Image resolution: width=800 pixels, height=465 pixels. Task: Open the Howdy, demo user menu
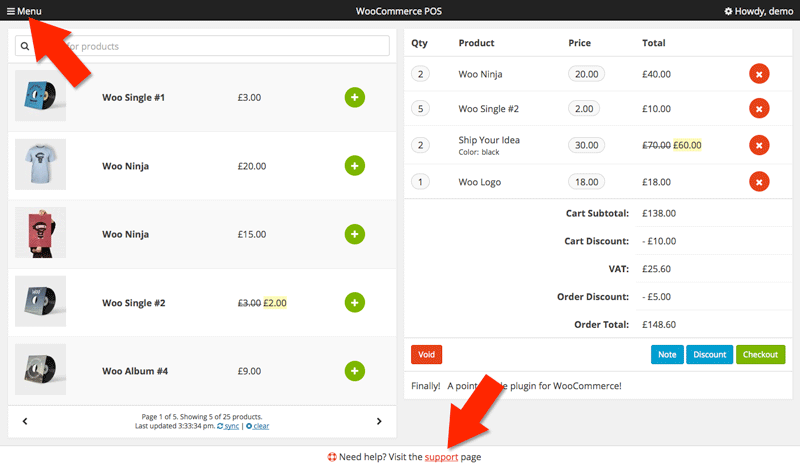(758, 11)
